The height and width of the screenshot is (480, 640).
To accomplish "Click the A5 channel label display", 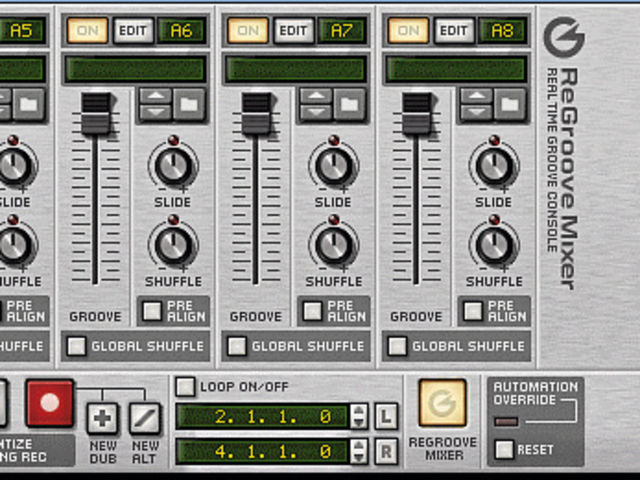I will (22, 31).
